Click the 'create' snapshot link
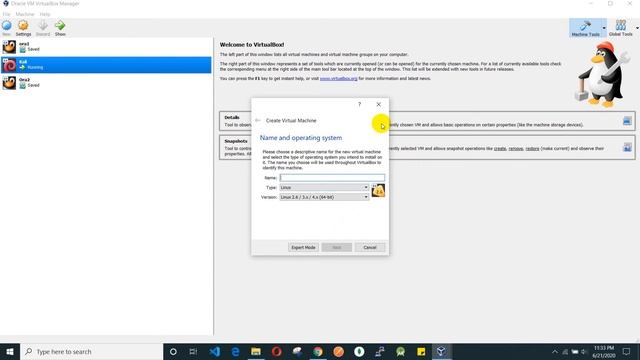Image resolution: width=640 pixels, height=360 pixels. tap(500, 149)
